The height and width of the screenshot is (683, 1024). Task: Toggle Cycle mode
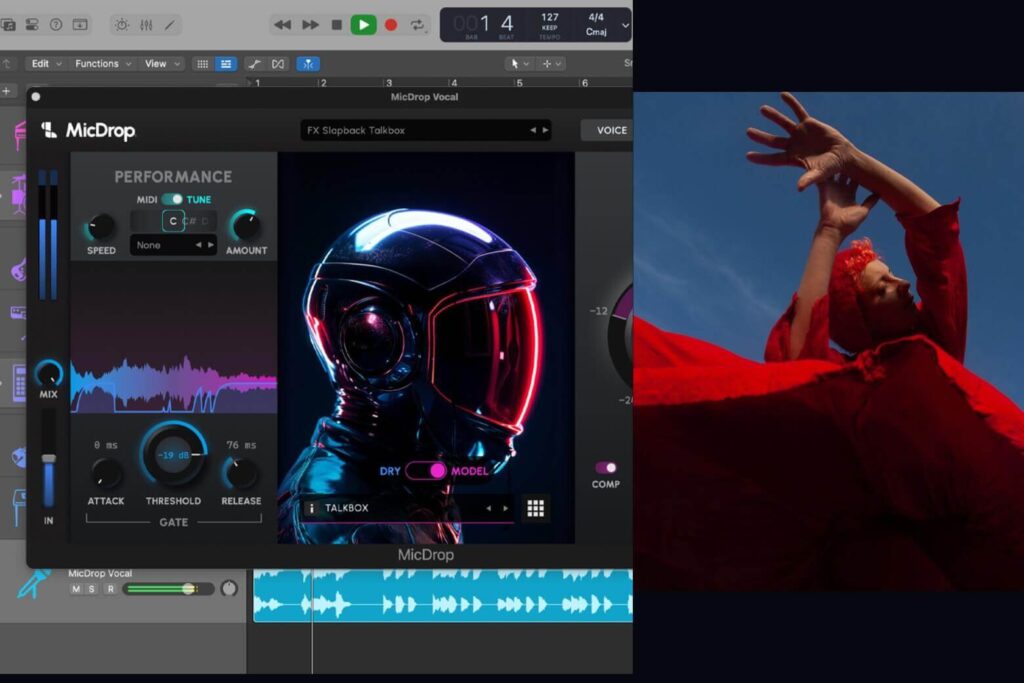(x=417, y=25)
